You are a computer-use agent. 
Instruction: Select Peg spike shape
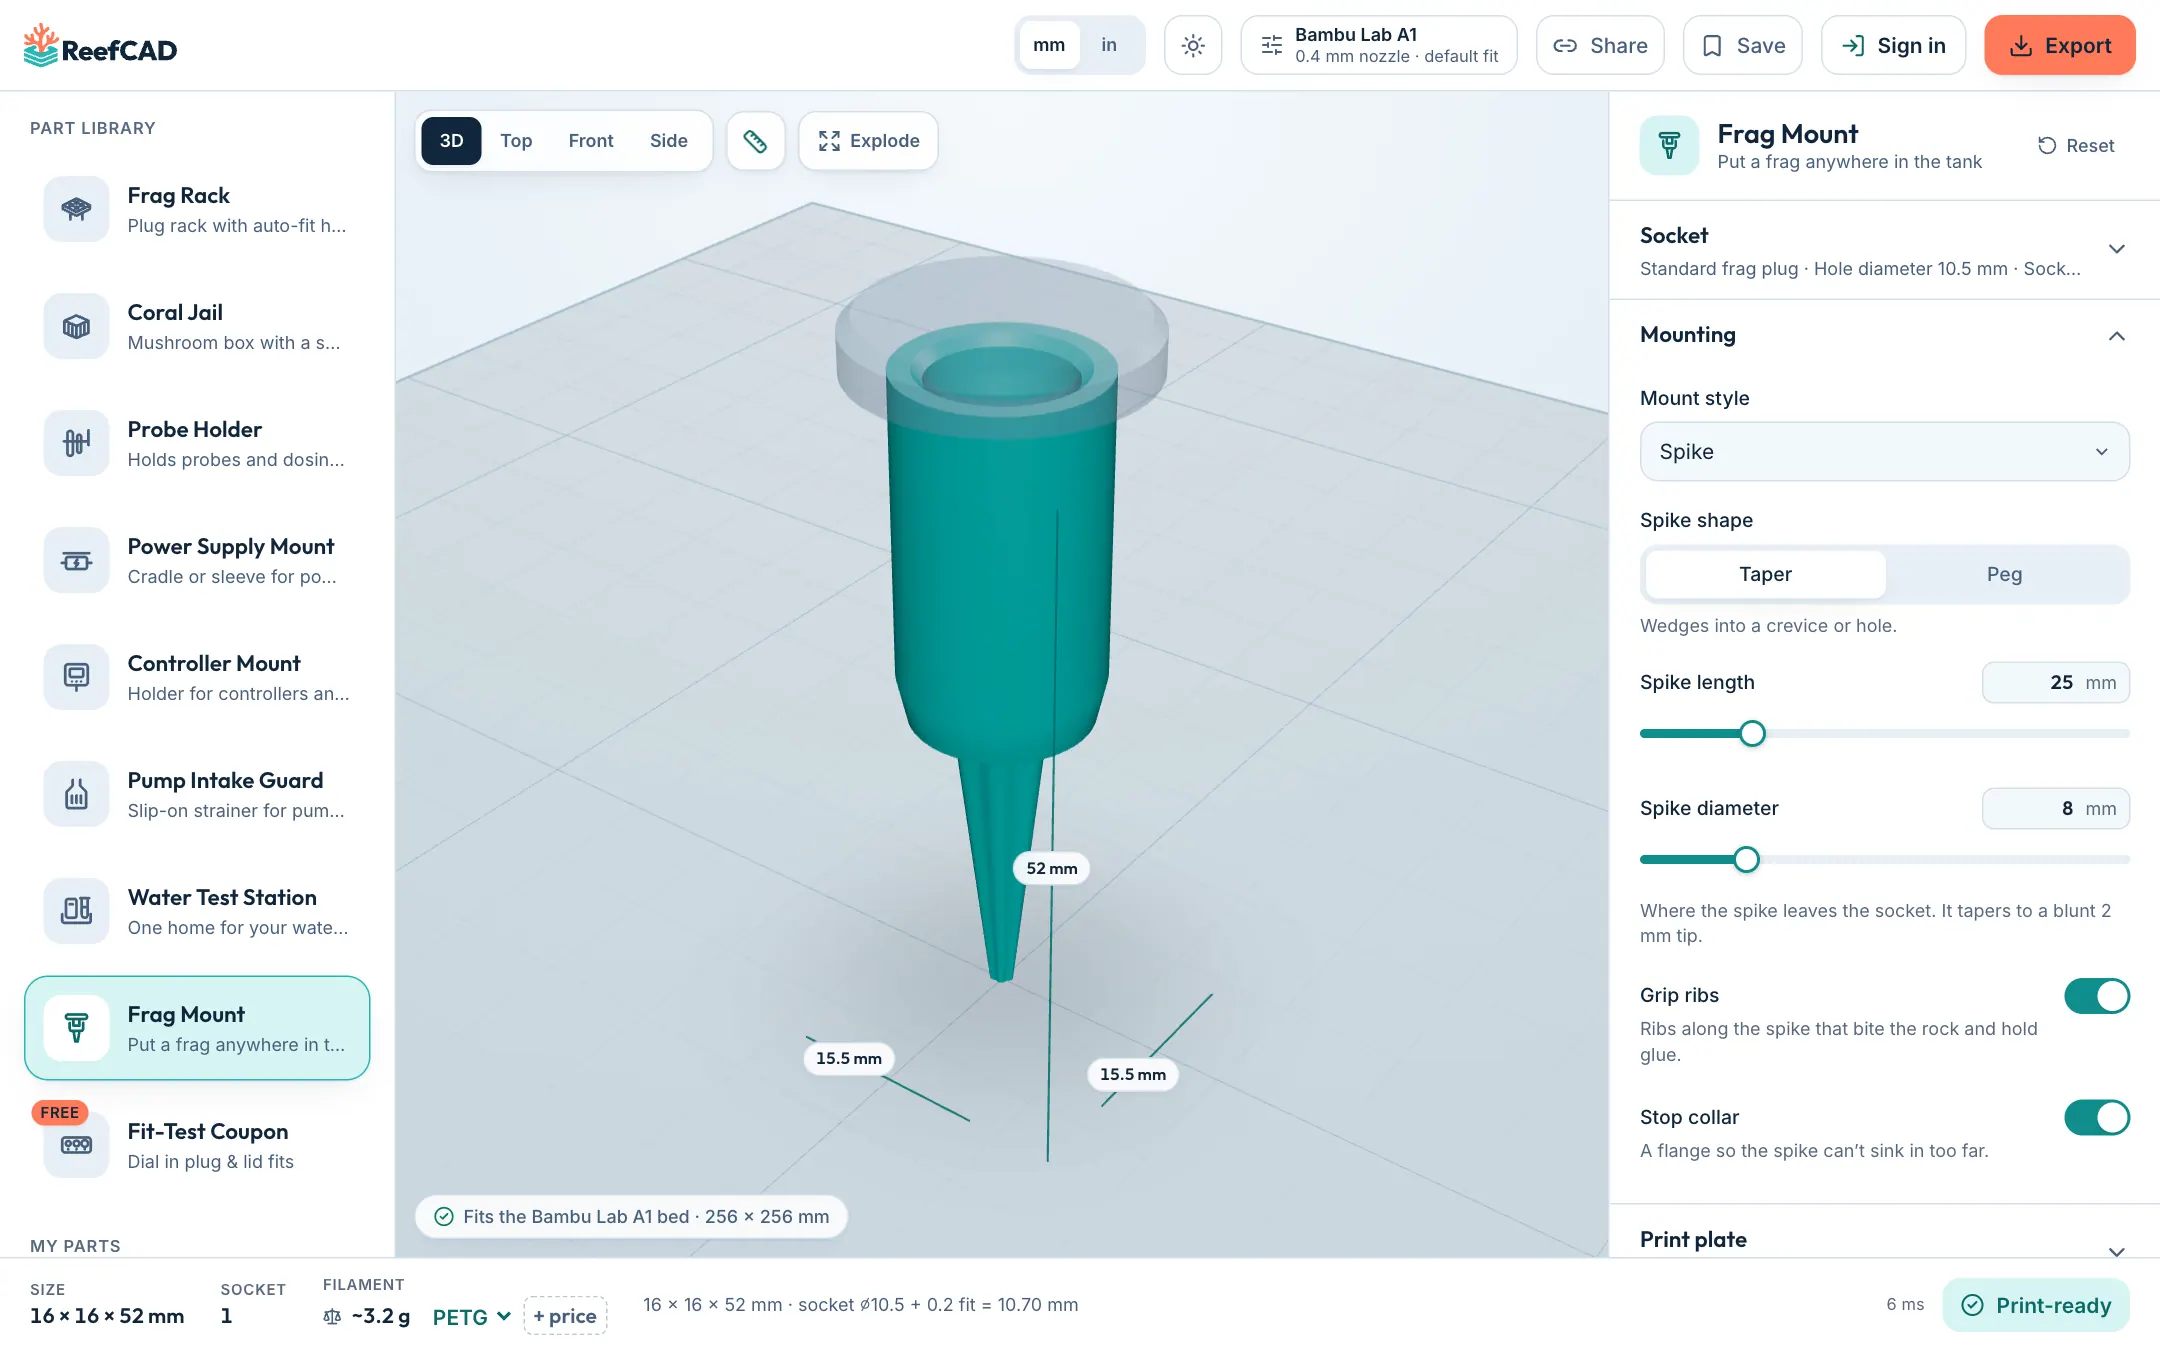tap(2004, 574)
